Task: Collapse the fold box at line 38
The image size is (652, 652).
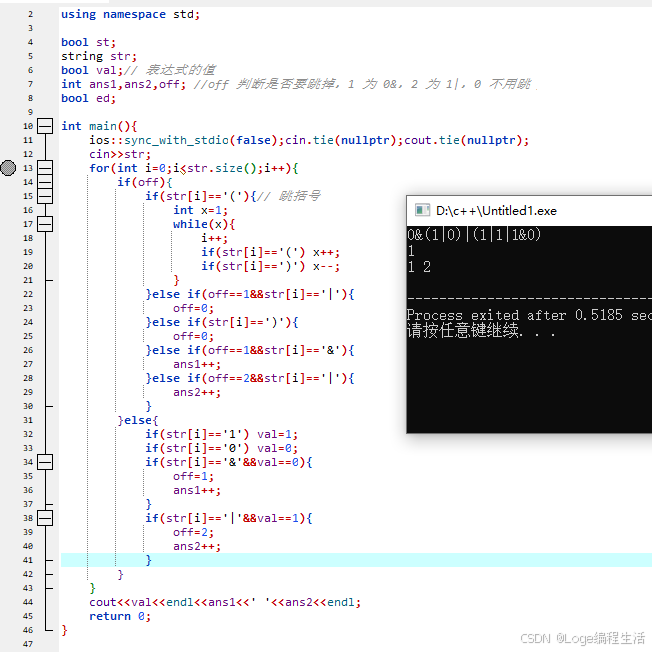Action: pyautogui.click(x=45, y=518)
